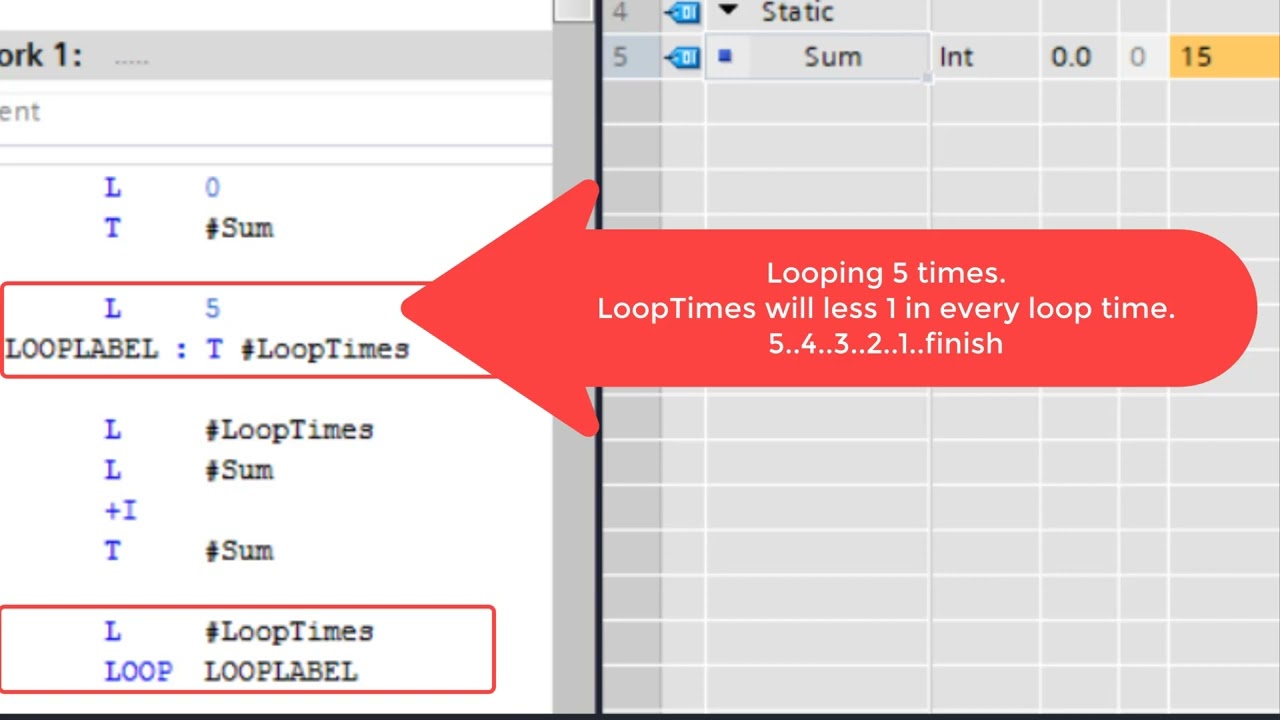Click the L #LoopTimes line below LOOPLABEL

coord(238,430)
